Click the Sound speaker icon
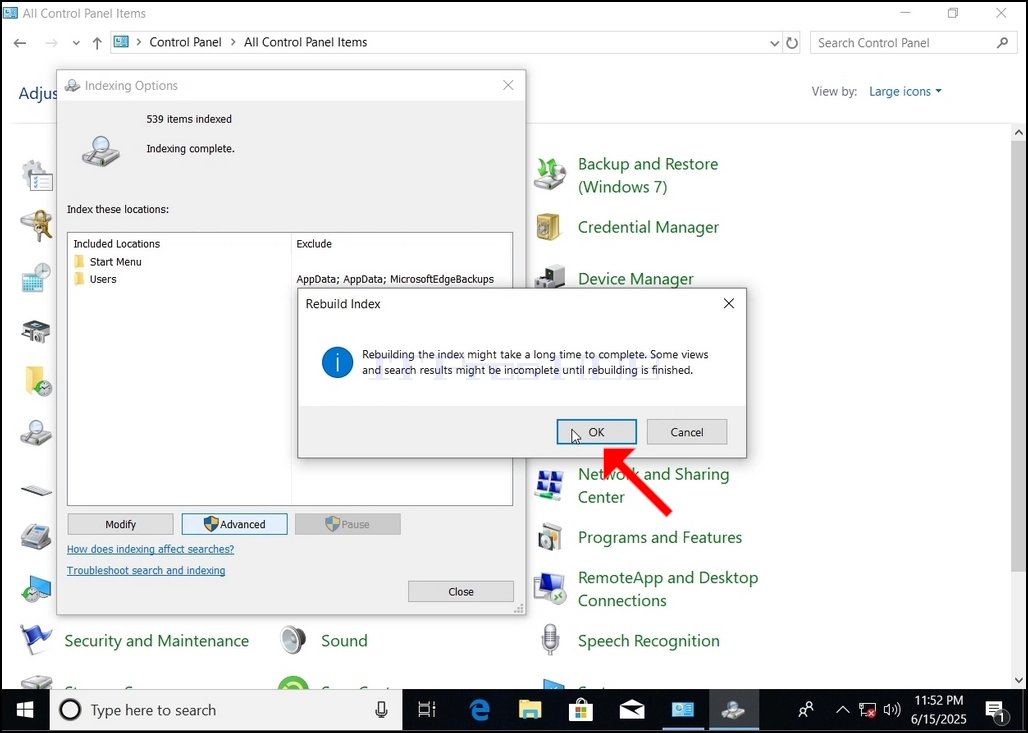The height and width of the screenshot is (733, 1028). (293, 640)
